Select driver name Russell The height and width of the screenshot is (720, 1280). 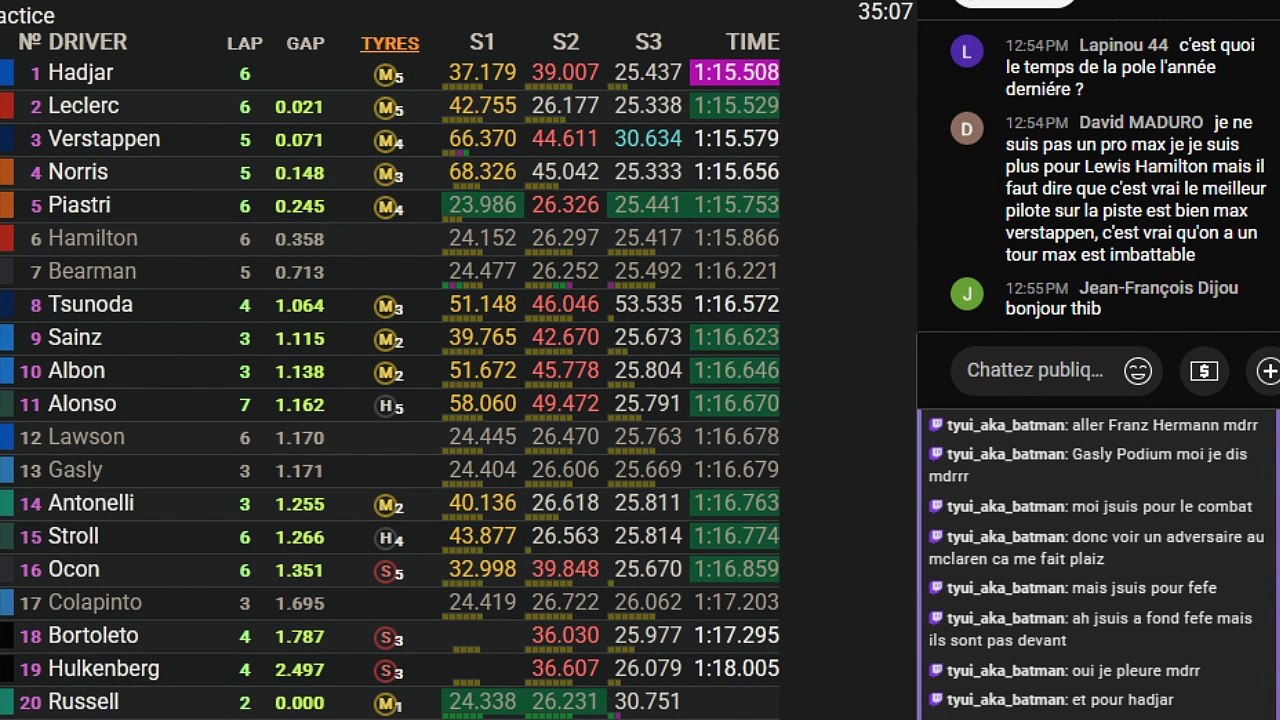click(x=83, y=701)
